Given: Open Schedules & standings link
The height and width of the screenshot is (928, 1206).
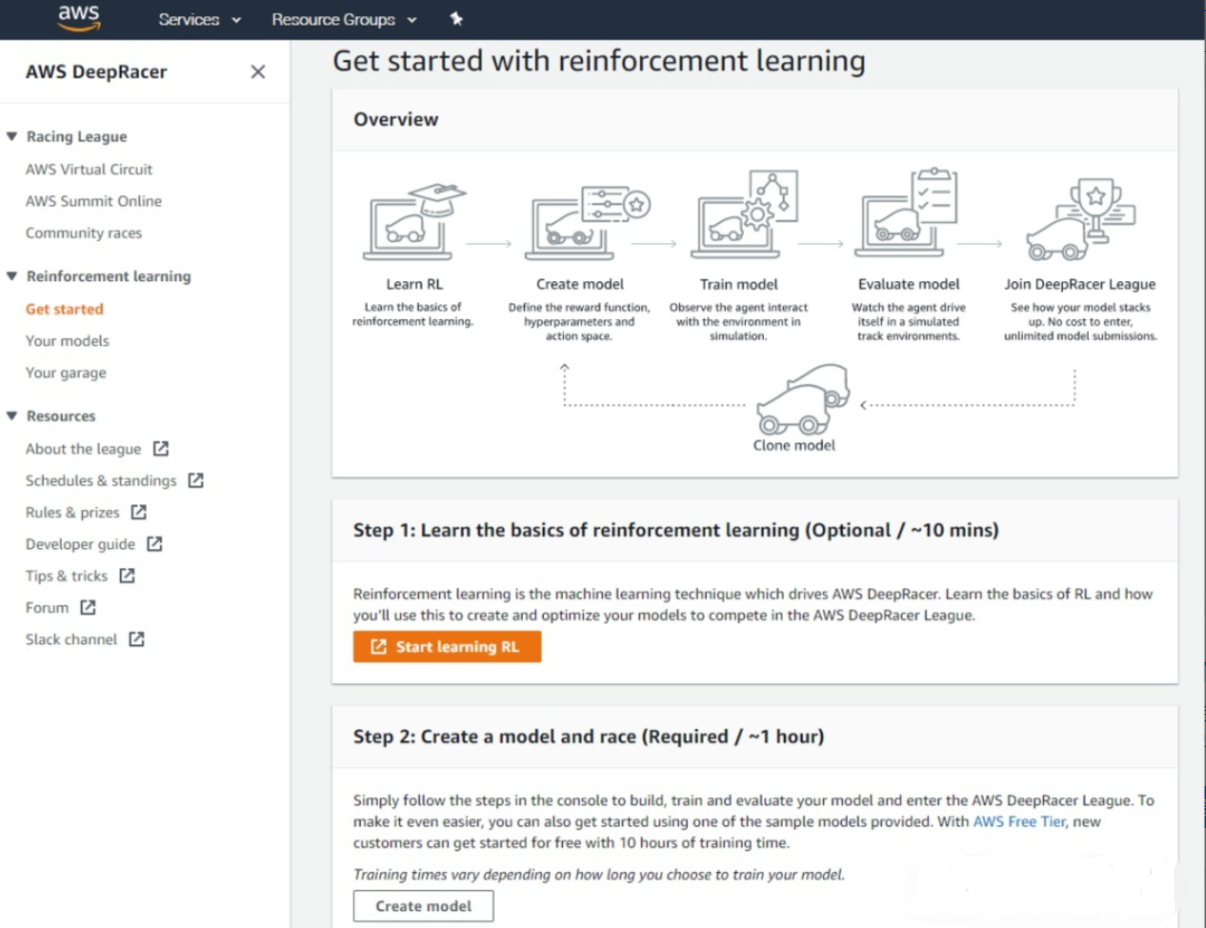Looking at the screenshot, I should tap(101, 481).
